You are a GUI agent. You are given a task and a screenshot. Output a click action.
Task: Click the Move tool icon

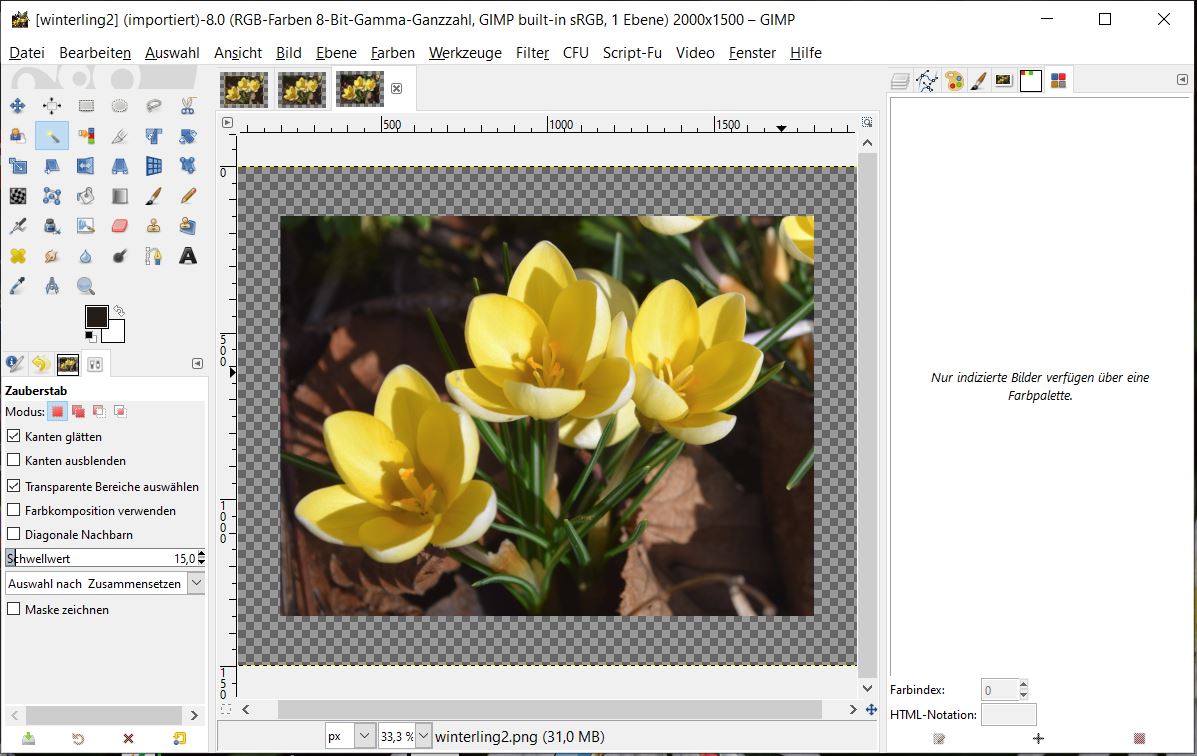tap(18, 106)
